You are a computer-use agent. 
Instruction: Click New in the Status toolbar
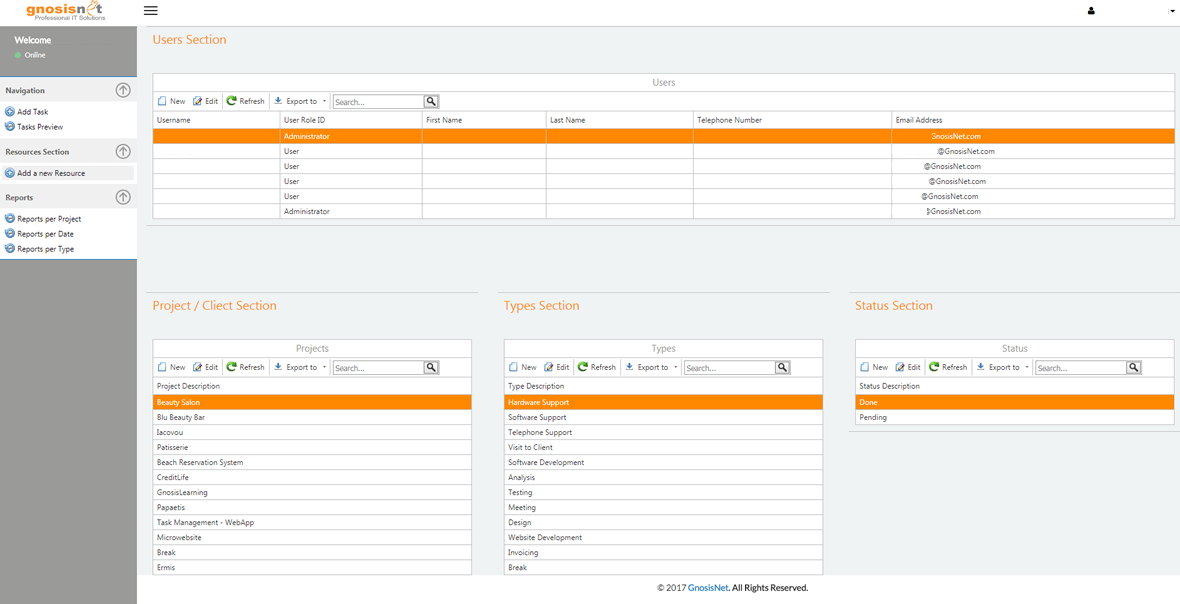pyautogui.click(x=874, y=368)
